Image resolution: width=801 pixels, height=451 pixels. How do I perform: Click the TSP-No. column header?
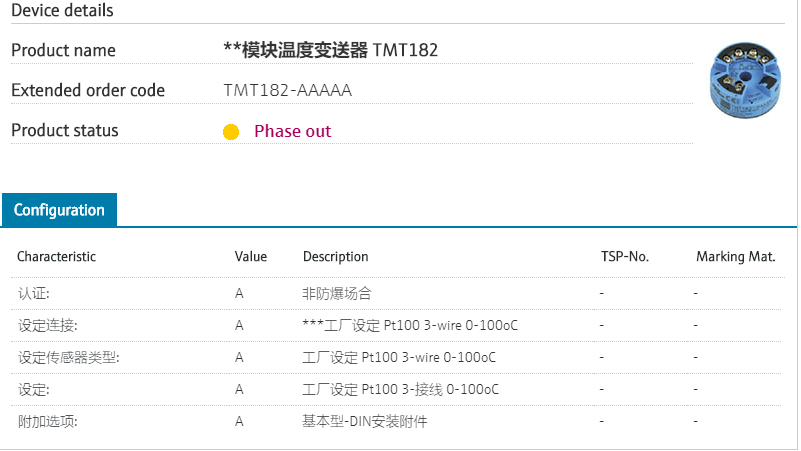[625, 257]
